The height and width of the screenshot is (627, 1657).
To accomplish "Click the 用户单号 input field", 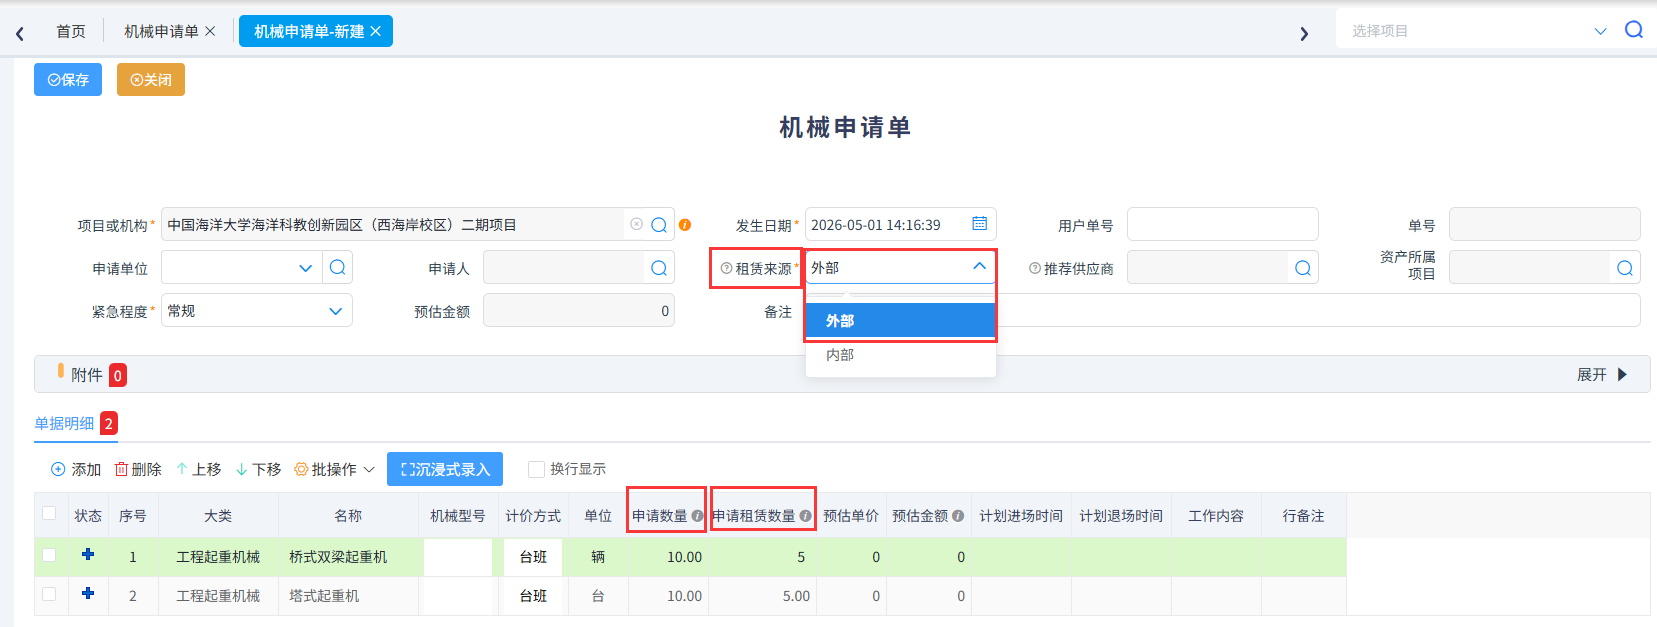I will (1223, 224).
